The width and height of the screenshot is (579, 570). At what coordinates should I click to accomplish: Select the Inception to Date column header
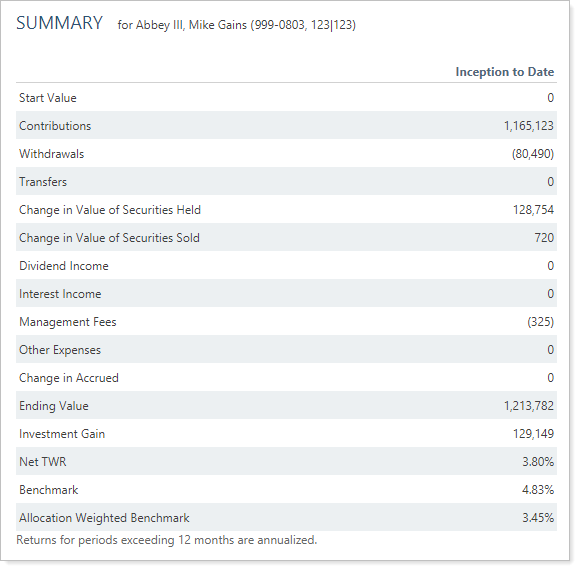point(504,72)
